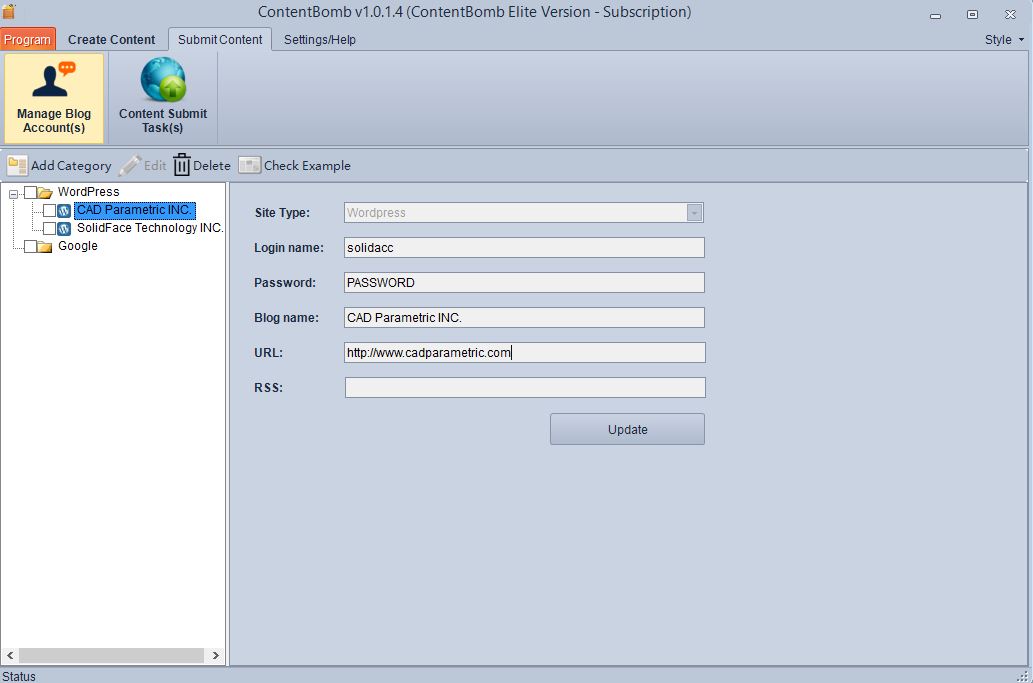Screen dimensions: 1033x683
Task: Click the tree panel horizontal scrollbar
Action: click(x=112, y=656)
